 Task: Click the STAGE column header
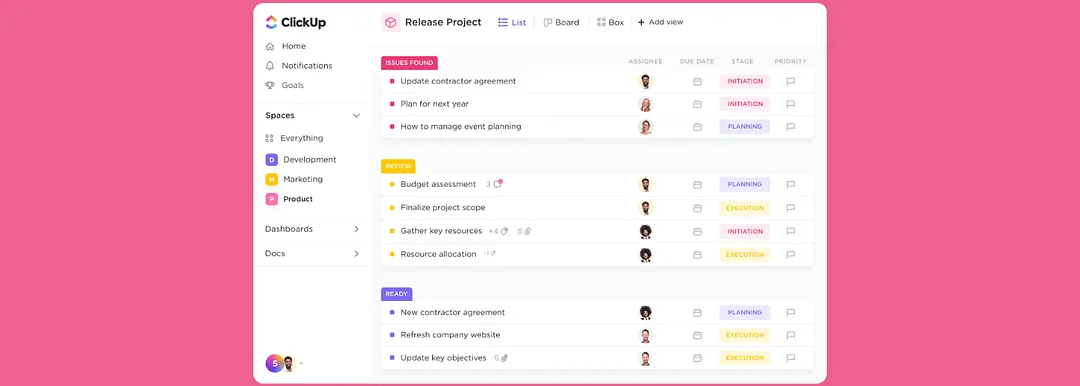click(x=742, y=61)
